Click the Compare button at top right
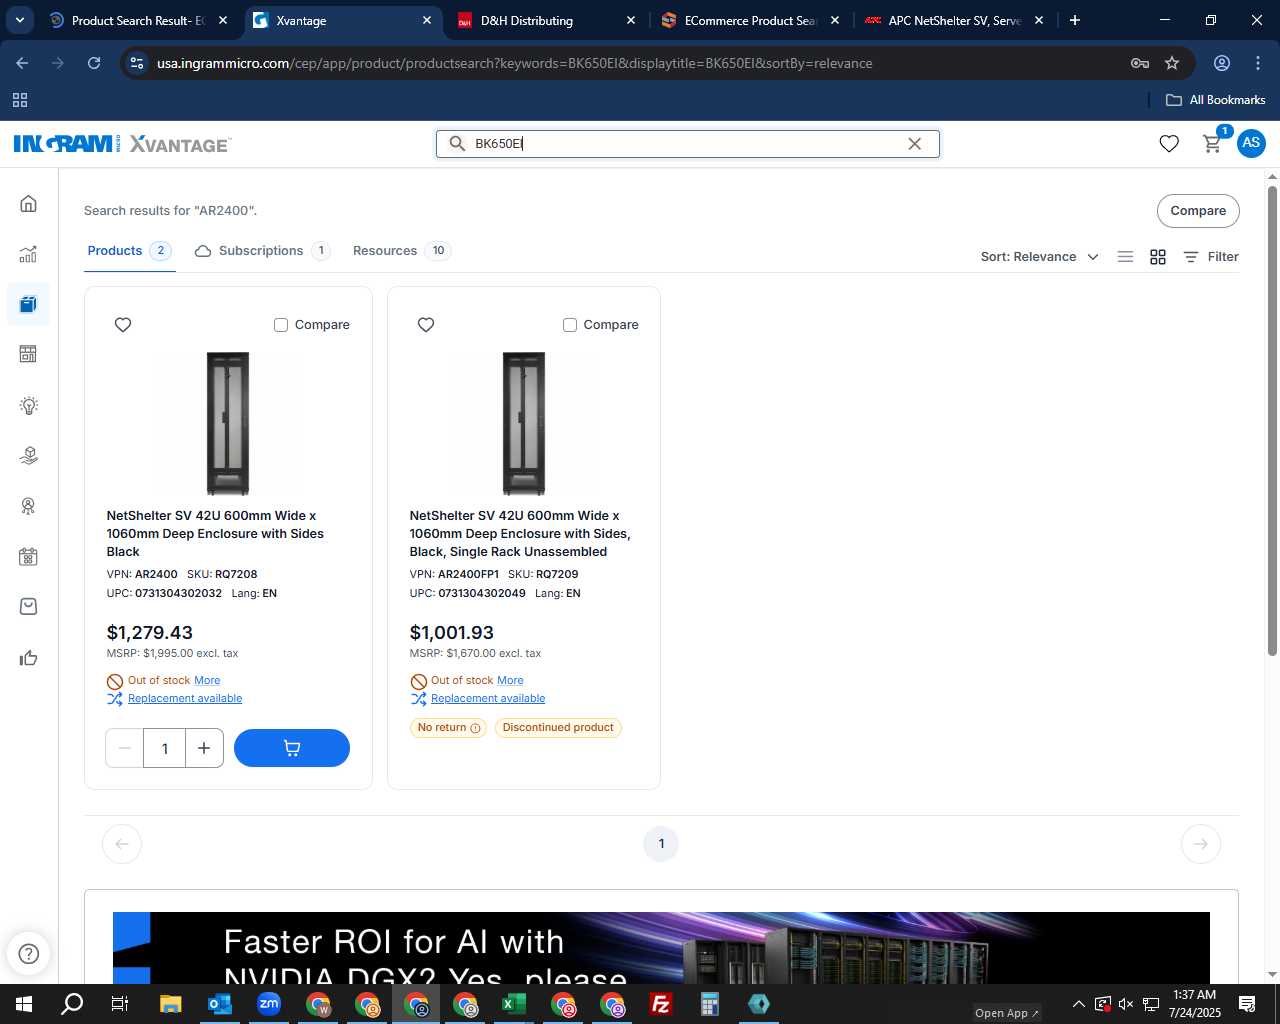This screenshot has height=1024, width=1280. (x=1198, y=211)
